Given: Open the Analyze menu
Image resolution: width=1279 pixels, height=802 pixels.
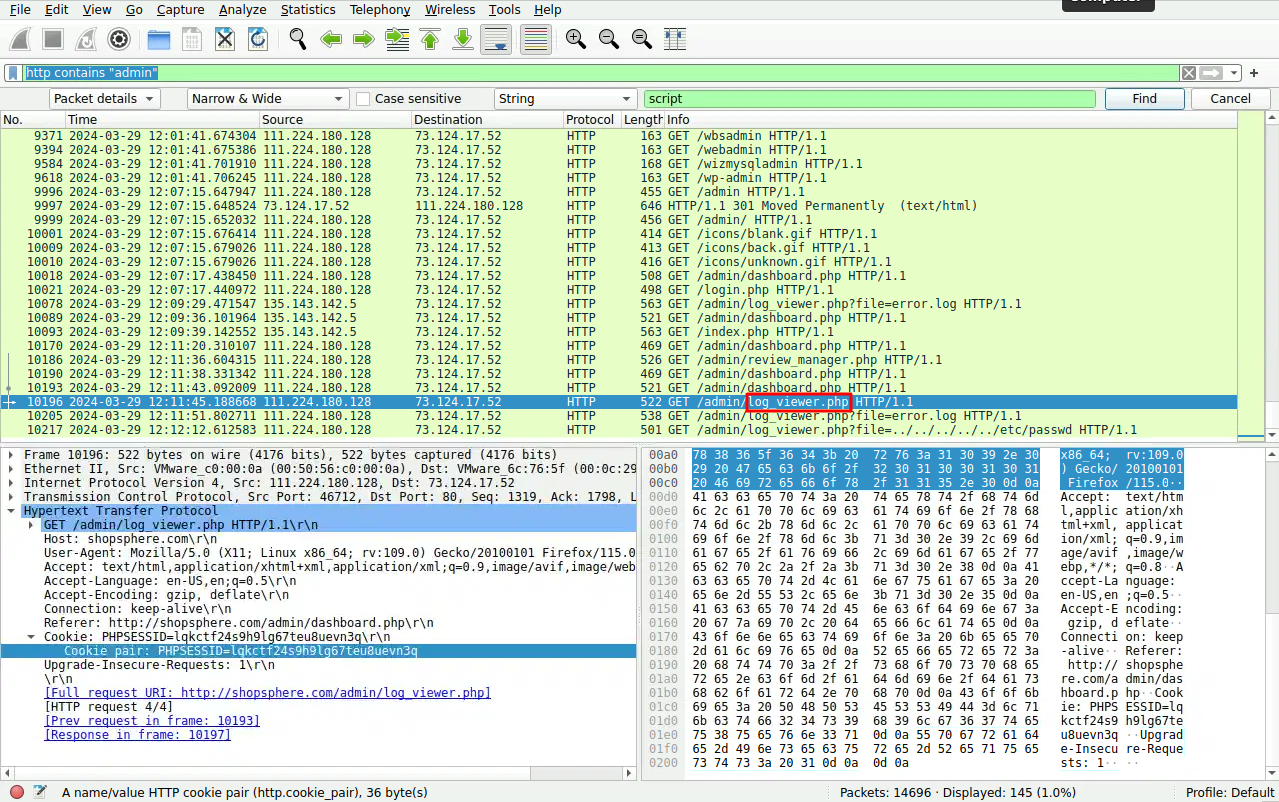Looking at the screenshot, I should coord(242,9).
